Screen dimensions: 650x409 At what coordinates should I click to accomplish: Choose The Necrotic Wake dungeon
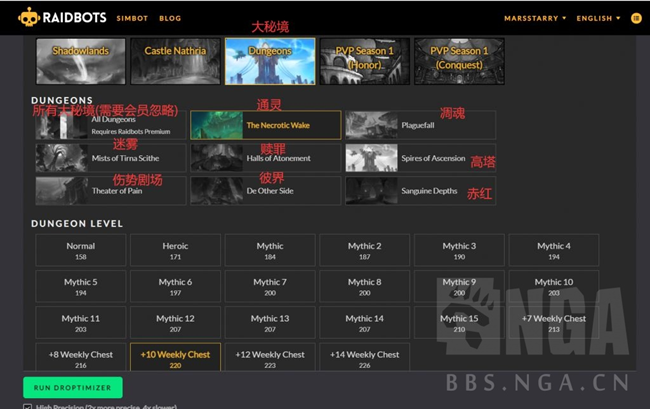point(266,125)
